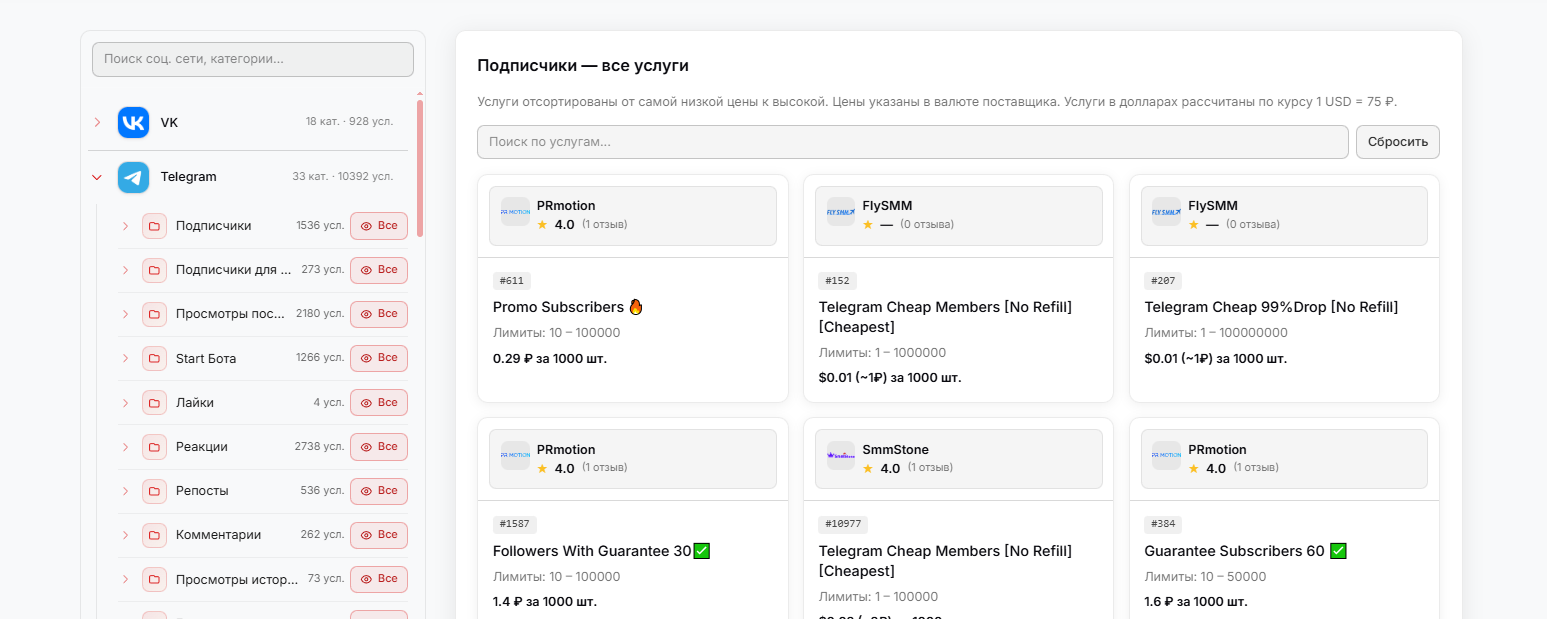This screenshot has height=619, width=1547.
Task: Click the SmmStone provider logo
Action: pos(841,456)
